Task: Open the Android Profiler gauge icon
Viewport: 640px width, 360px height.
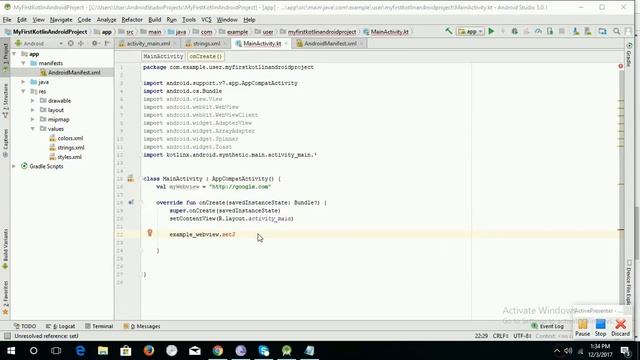Action: (538, 31)
